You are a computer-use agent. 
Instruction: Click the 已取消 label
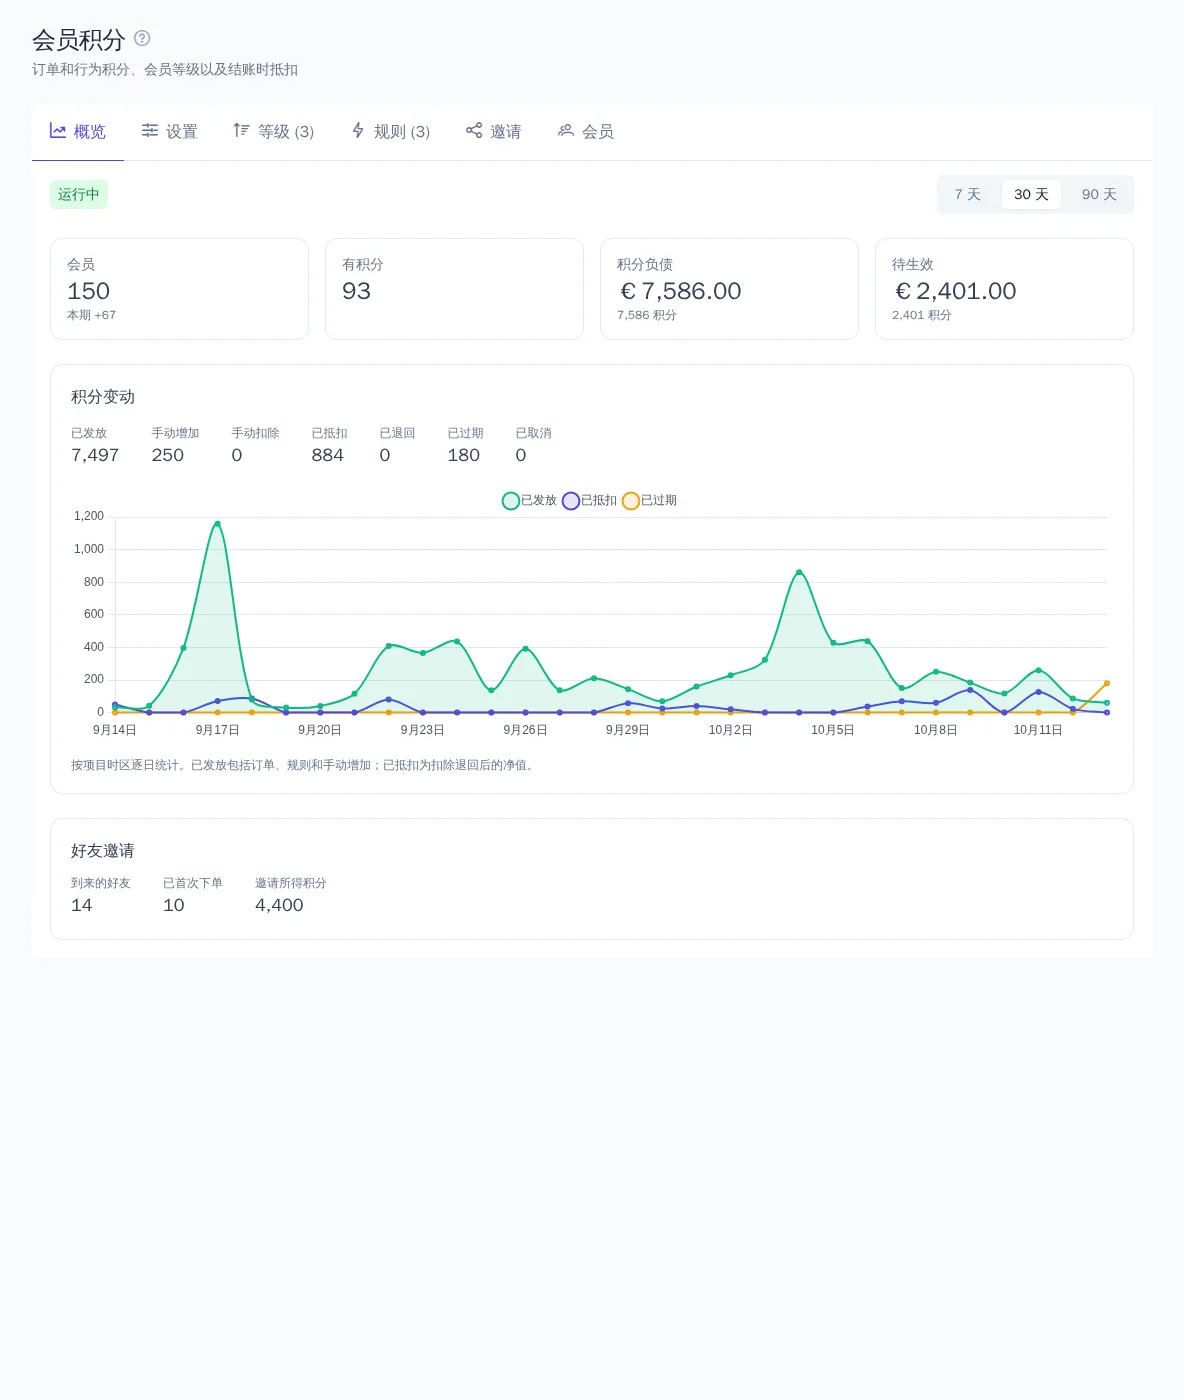(x=533, y=433)
